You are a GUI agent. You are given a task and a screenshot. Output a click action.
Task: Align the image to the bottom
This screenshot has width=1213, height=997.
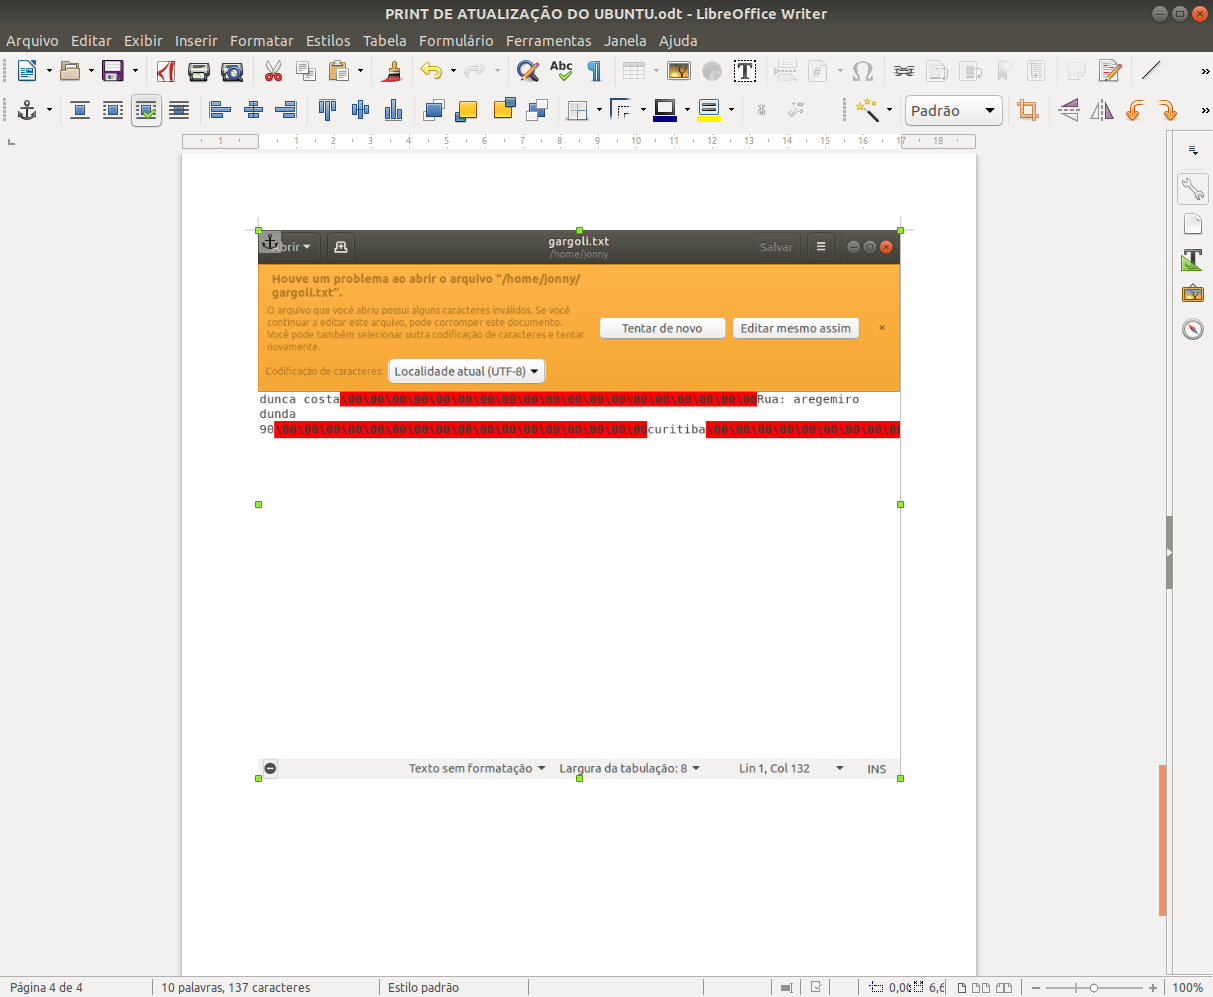[393, 110]
